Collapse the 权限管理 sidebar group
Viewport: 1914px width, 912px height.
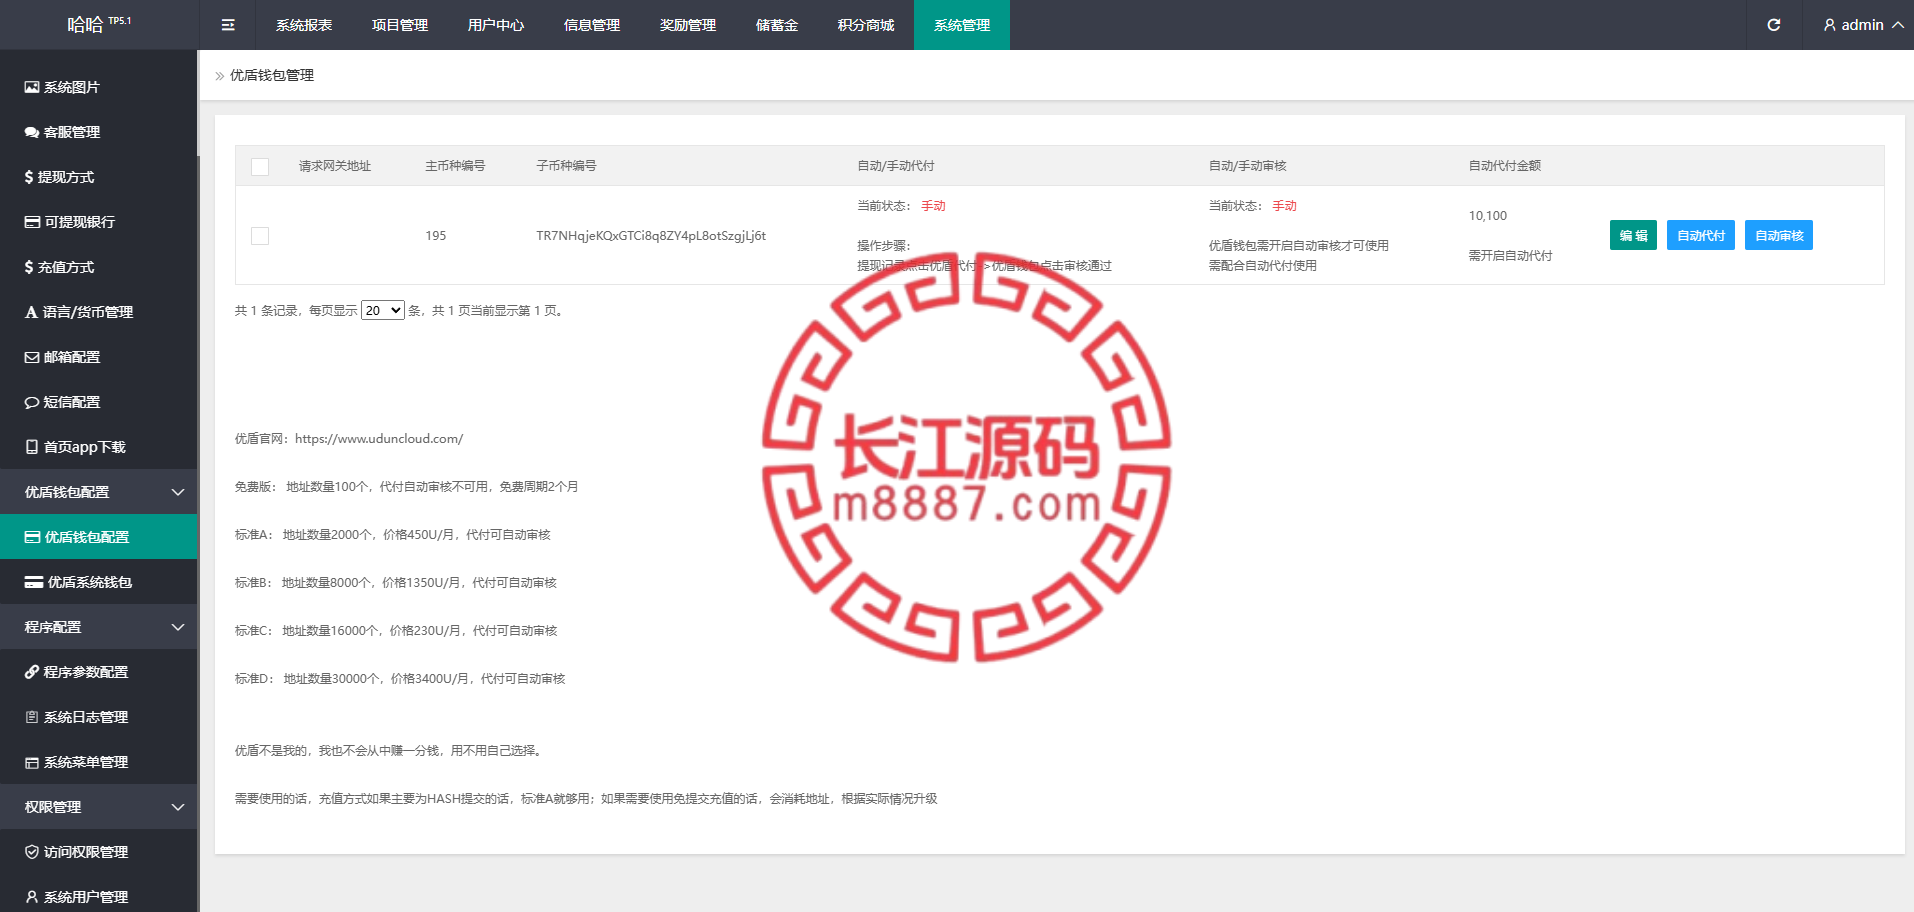(178, 807)
